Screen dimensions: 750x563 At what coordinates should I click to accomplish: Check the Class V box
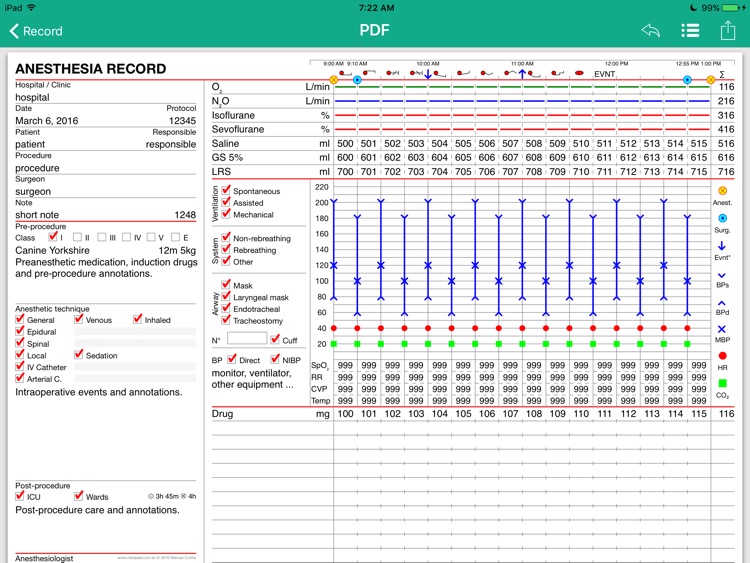click(x=151, y=237)
